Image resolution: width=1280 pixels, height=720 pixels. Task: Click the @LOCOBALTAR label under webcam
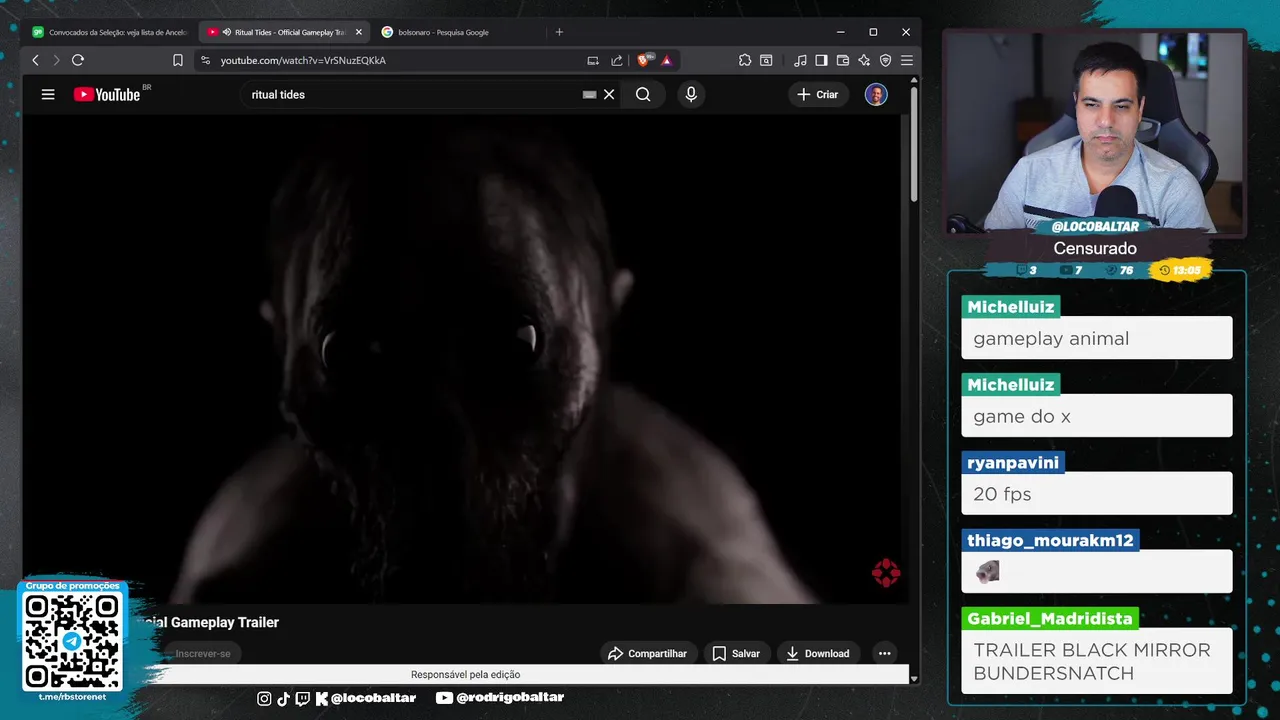(1095, 227)
